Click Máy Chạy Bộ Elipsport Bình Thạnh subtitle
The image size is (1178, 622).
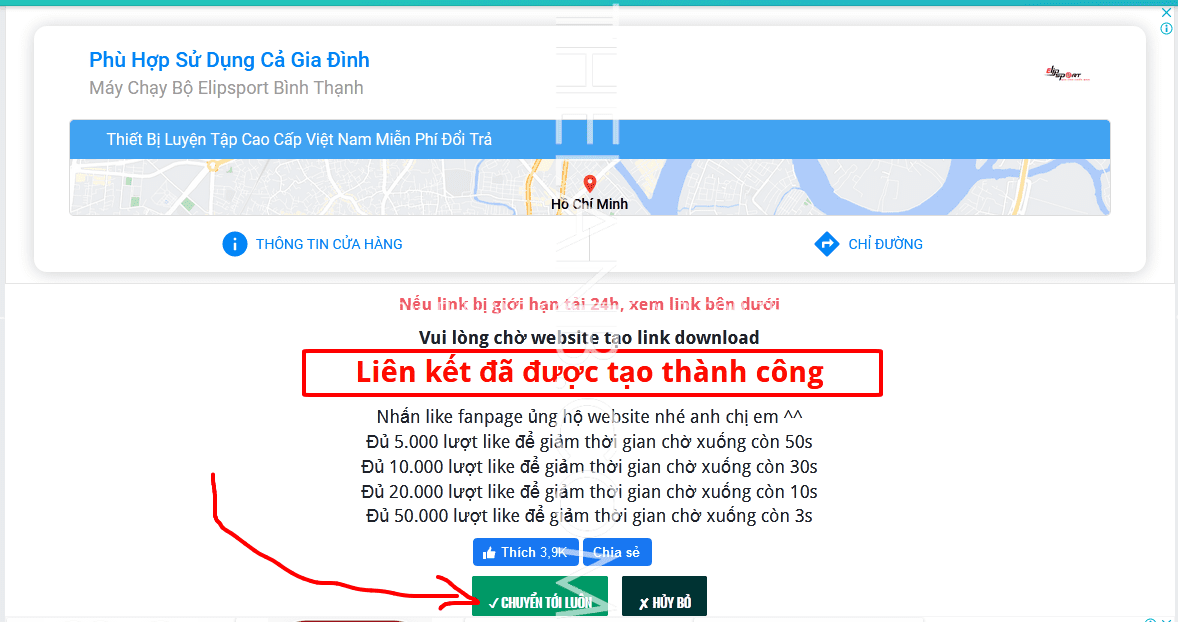pyautogui.click(x=226, y=88)
